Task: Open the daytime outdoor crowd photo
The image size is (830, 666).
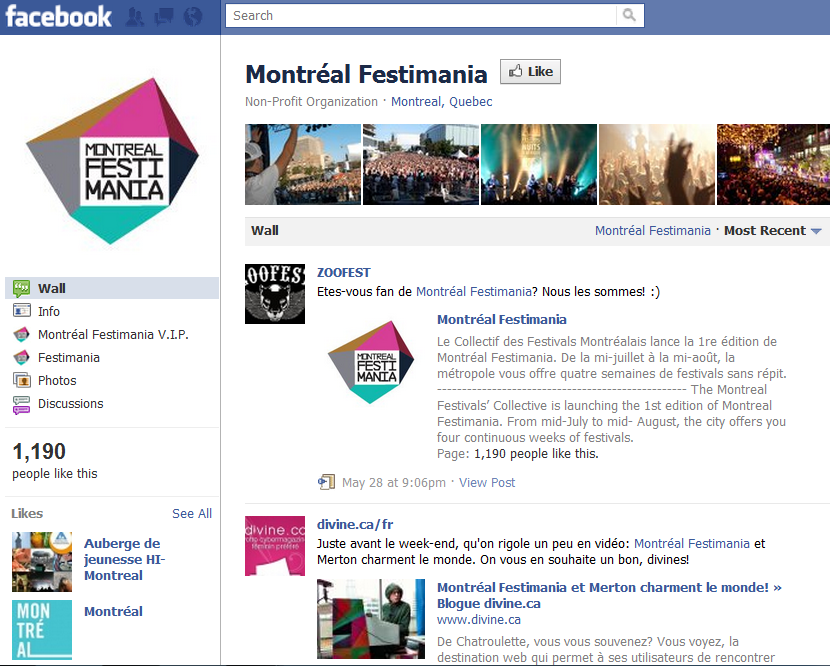Action: point(421,164)
